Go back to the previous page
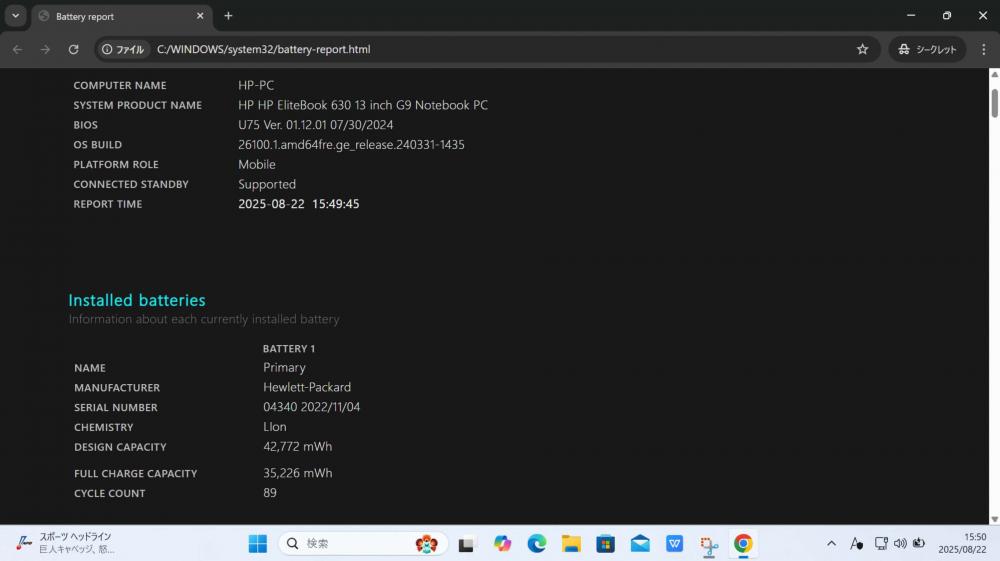The image size is (1000, 561). coord(17,49)
